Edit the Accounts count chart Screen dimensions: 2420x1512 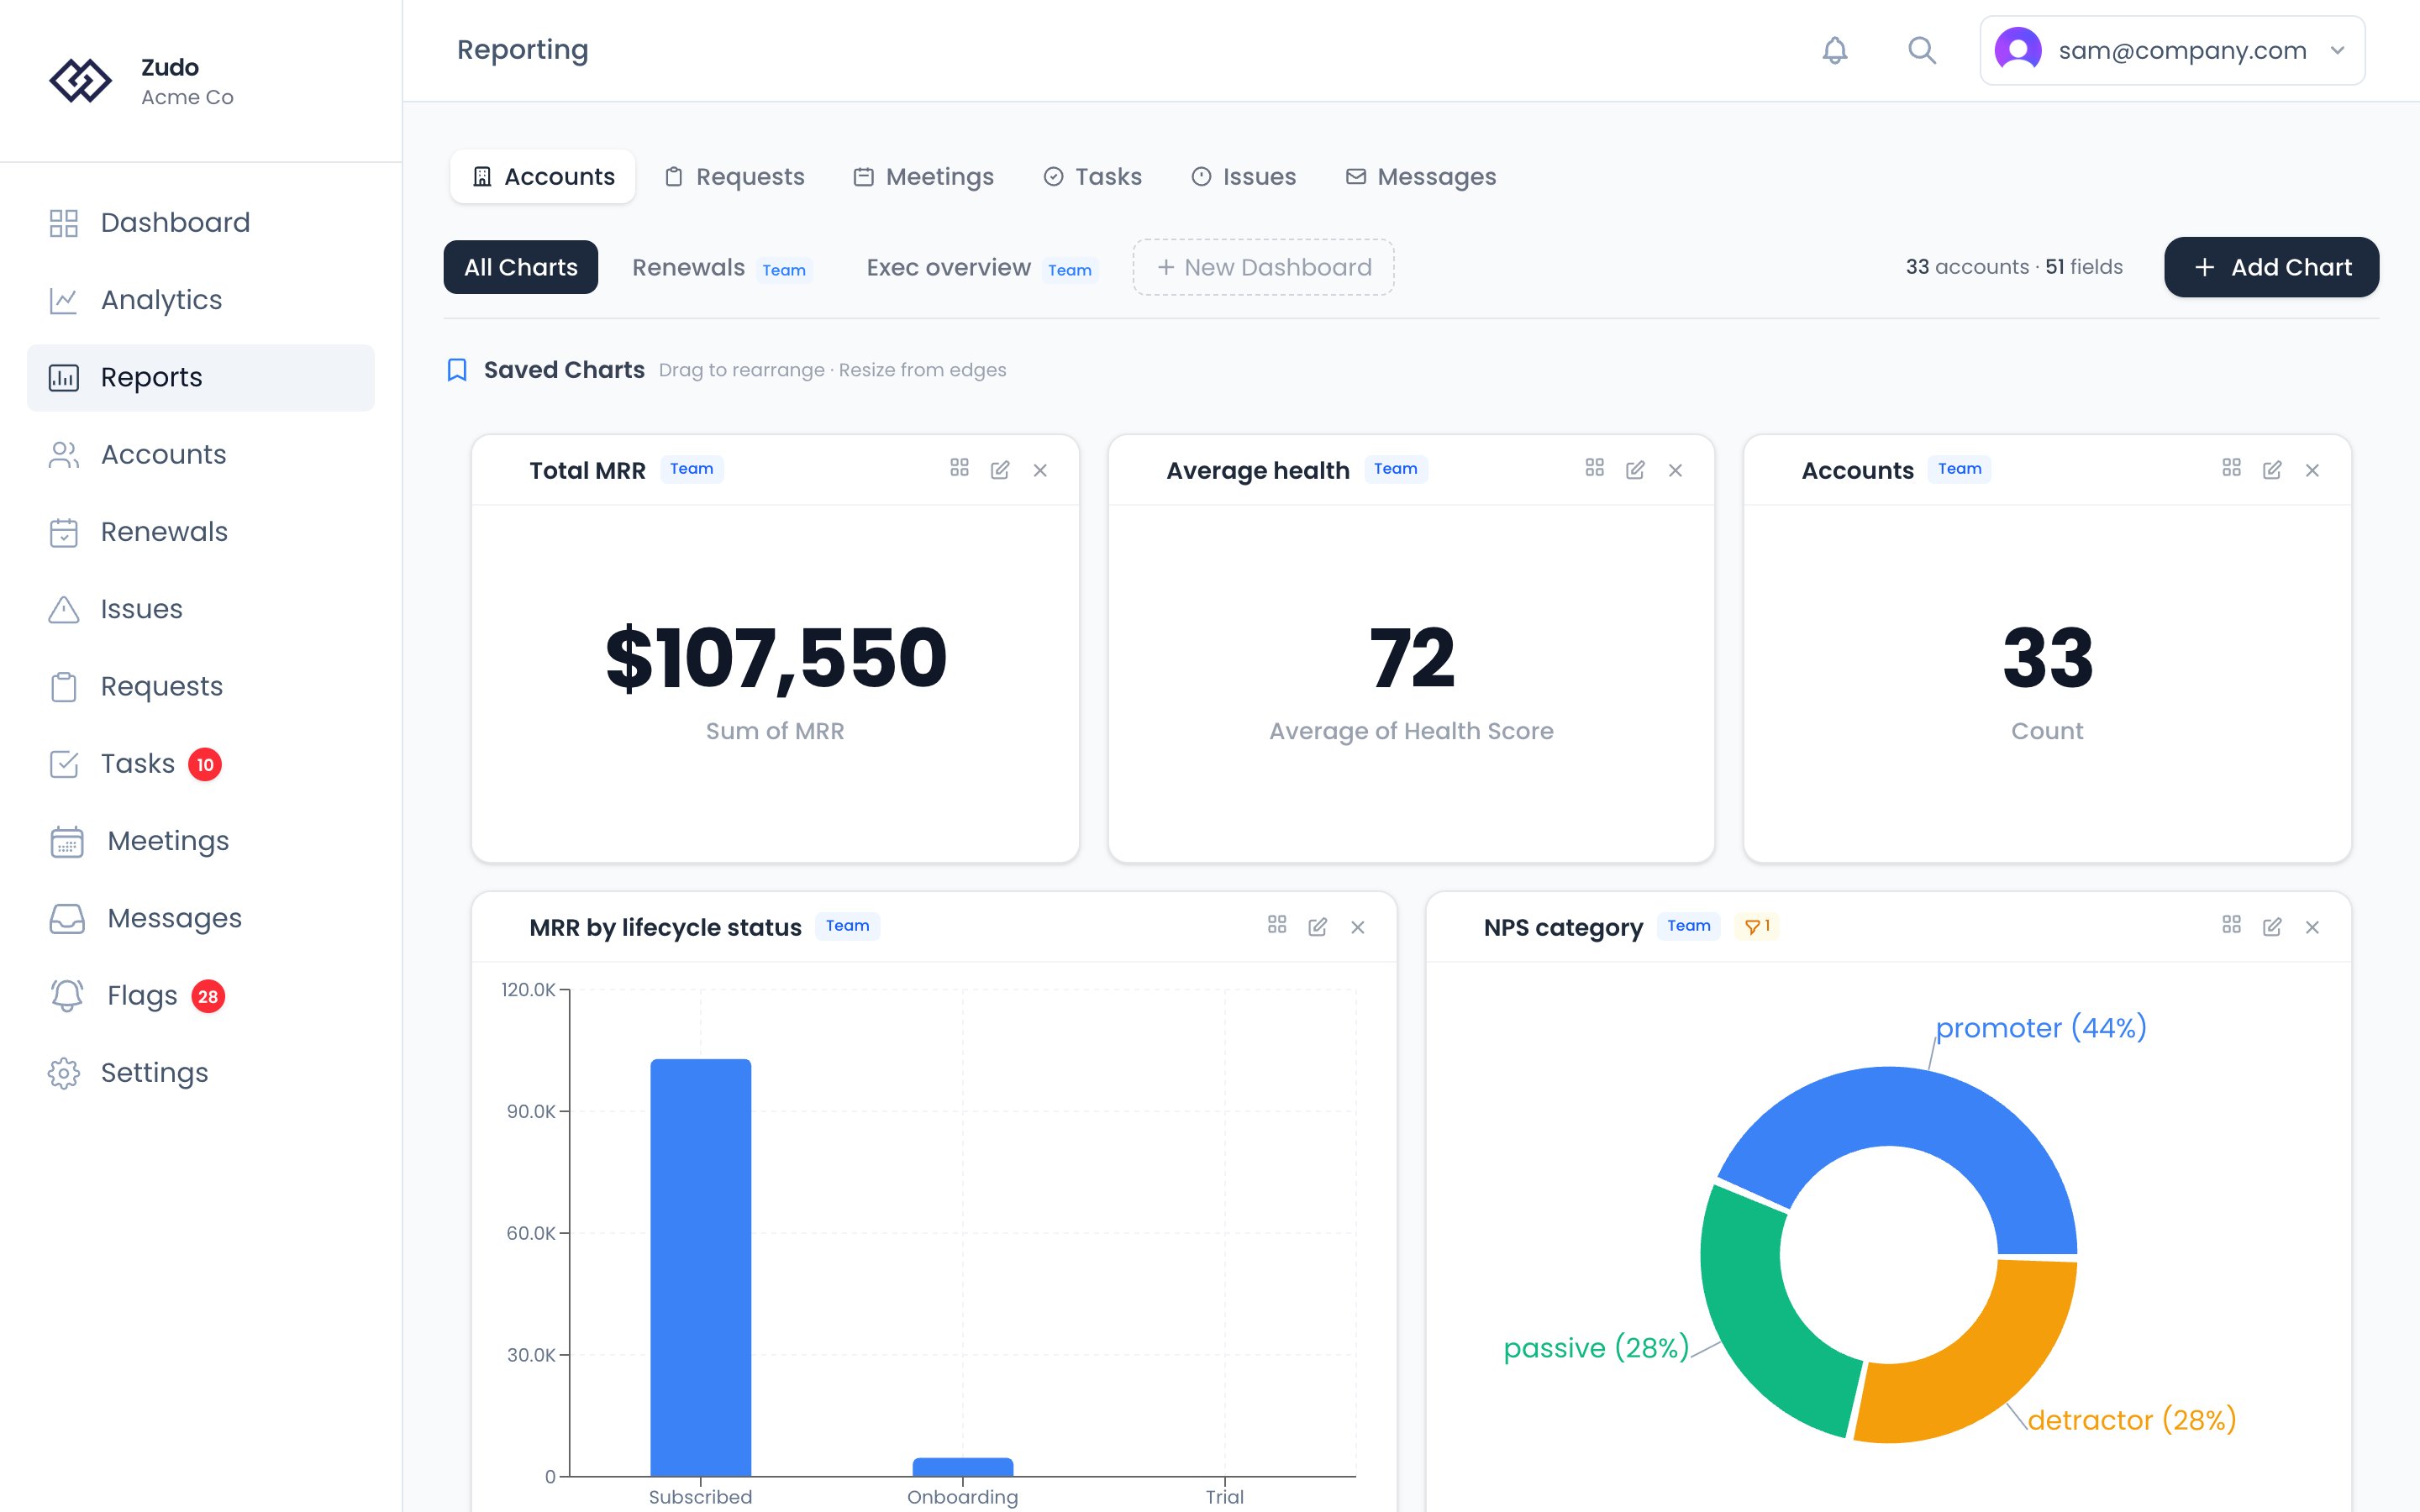[x=2272, y=470]
